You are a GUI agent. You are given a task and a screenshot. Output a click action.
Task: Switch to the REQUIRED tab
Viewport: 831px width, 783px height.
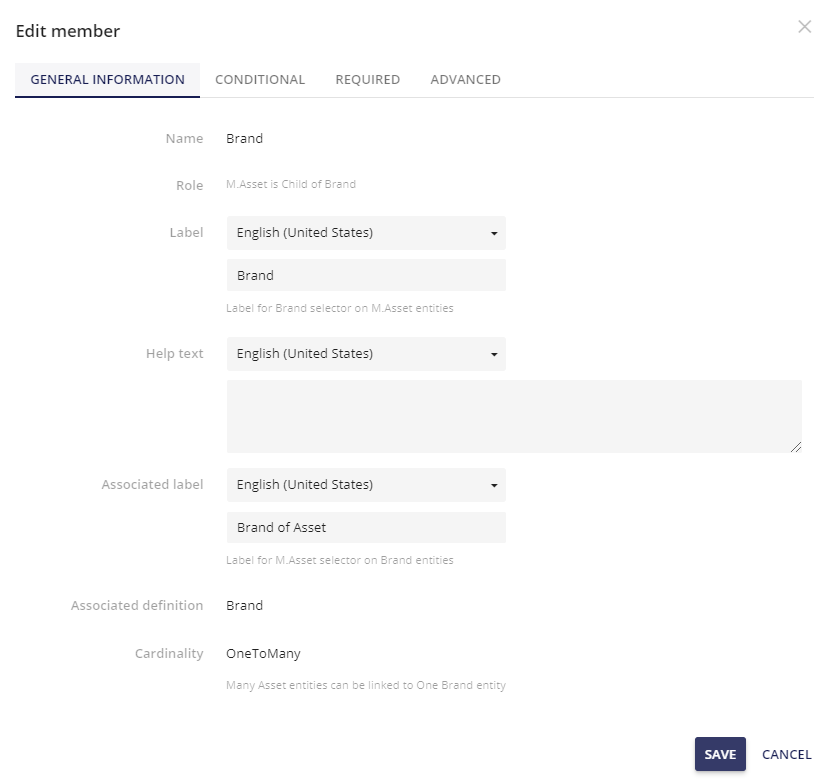(x=367, y=79)
